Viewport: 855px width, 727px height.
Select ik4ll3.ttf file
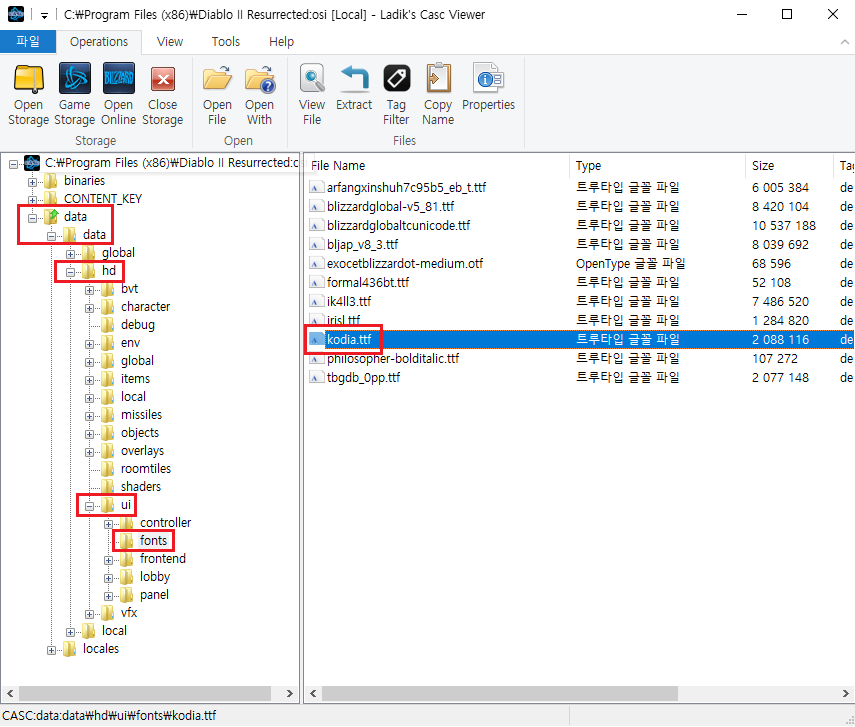(x=348, y=302)
